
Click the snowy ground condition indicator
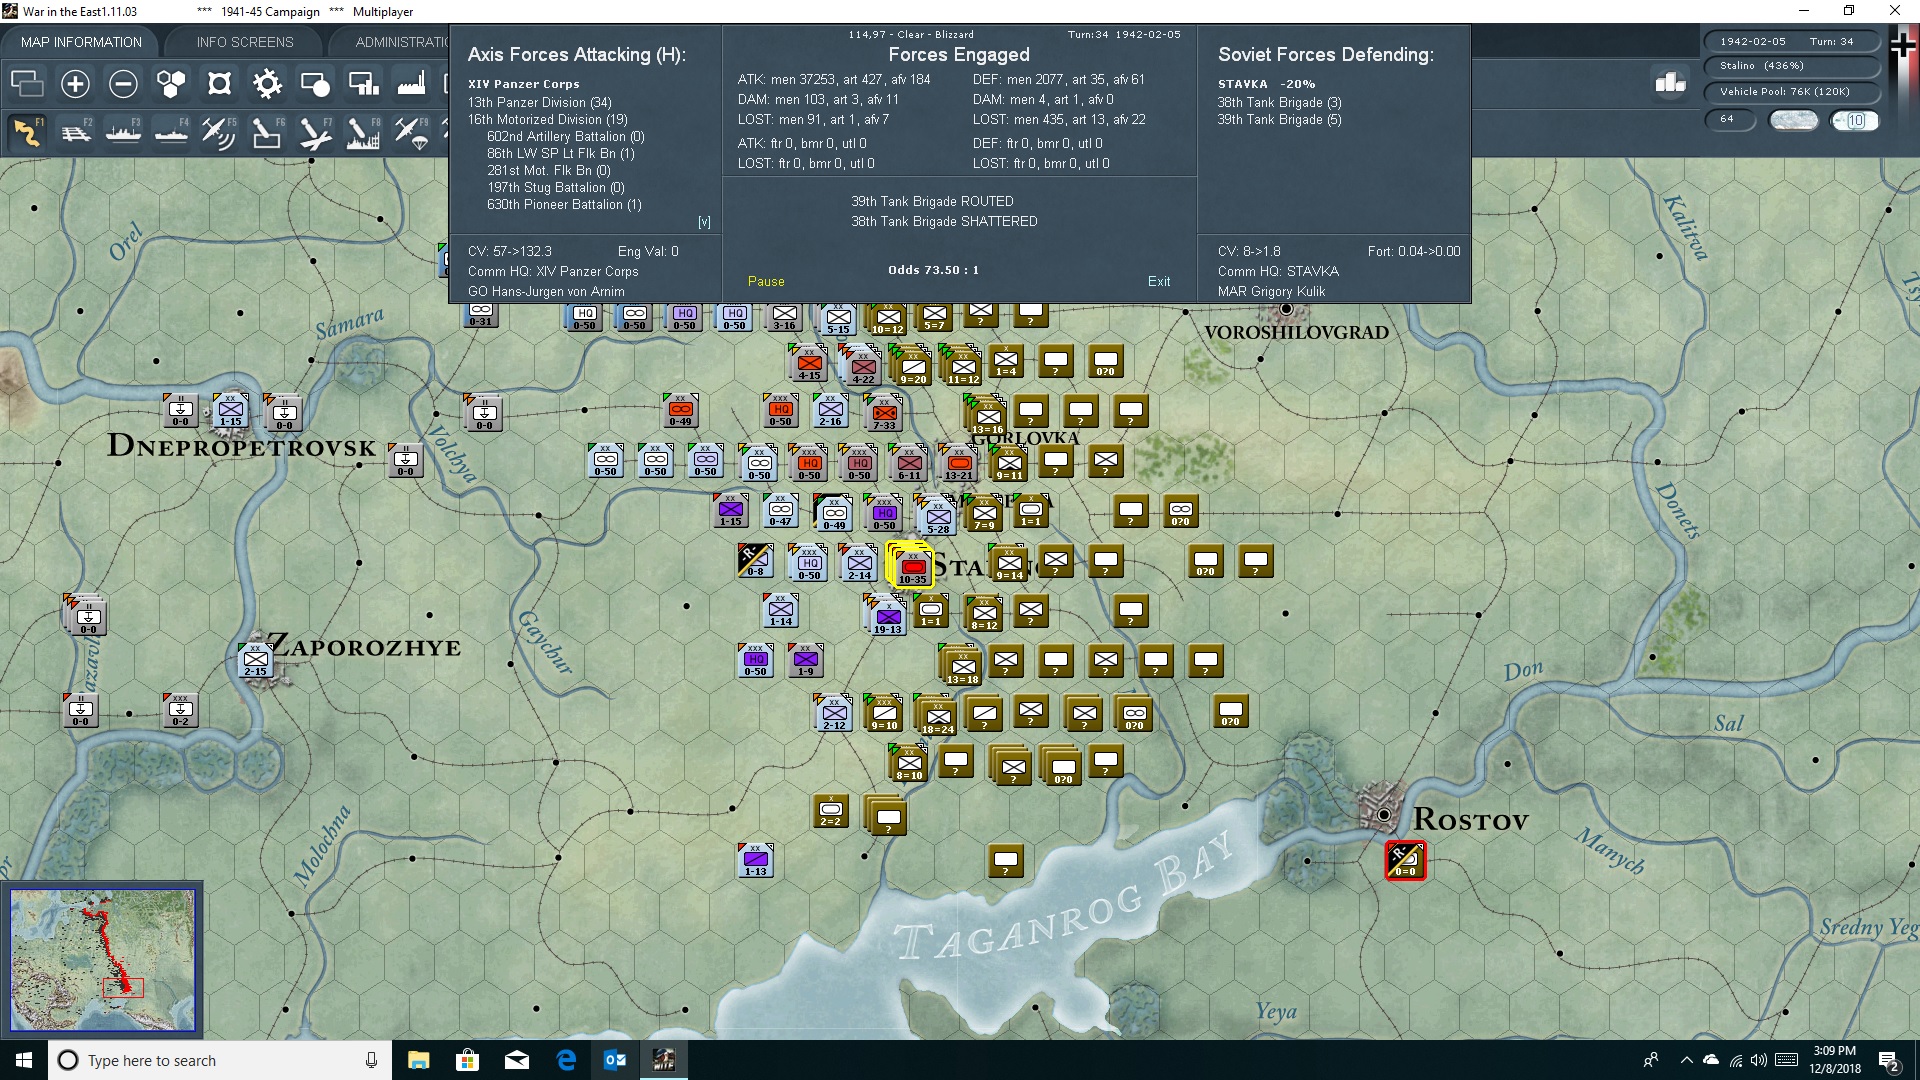(1794, 120)
